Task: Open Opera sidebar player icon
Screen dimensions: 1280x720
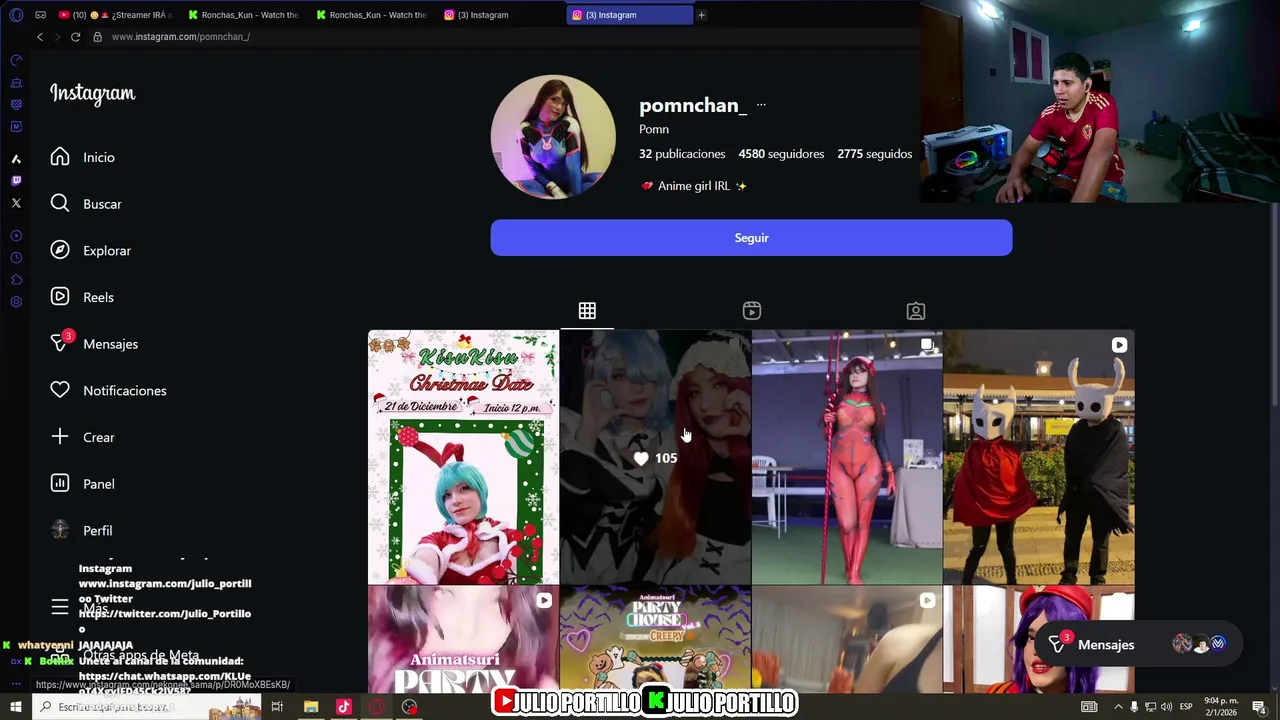Action: 16,236
